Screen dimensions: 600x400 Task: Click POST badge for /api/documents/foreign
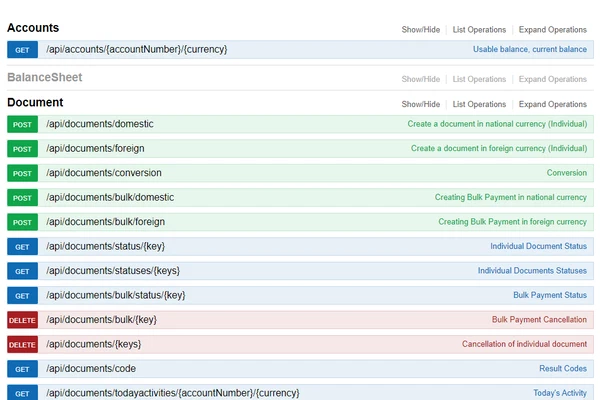point(22,149)
